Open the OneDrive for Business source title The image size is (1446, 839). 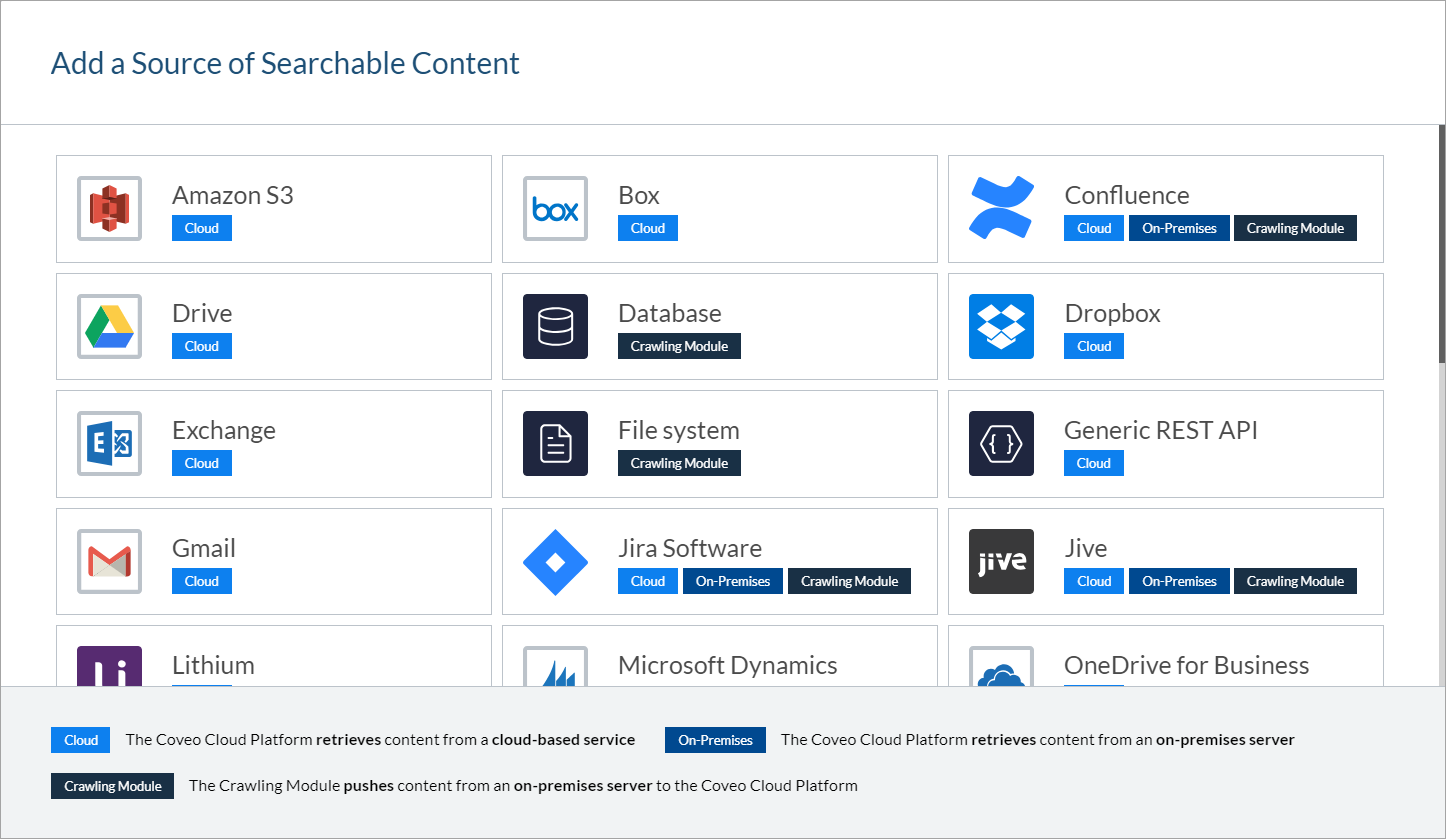1187,665
